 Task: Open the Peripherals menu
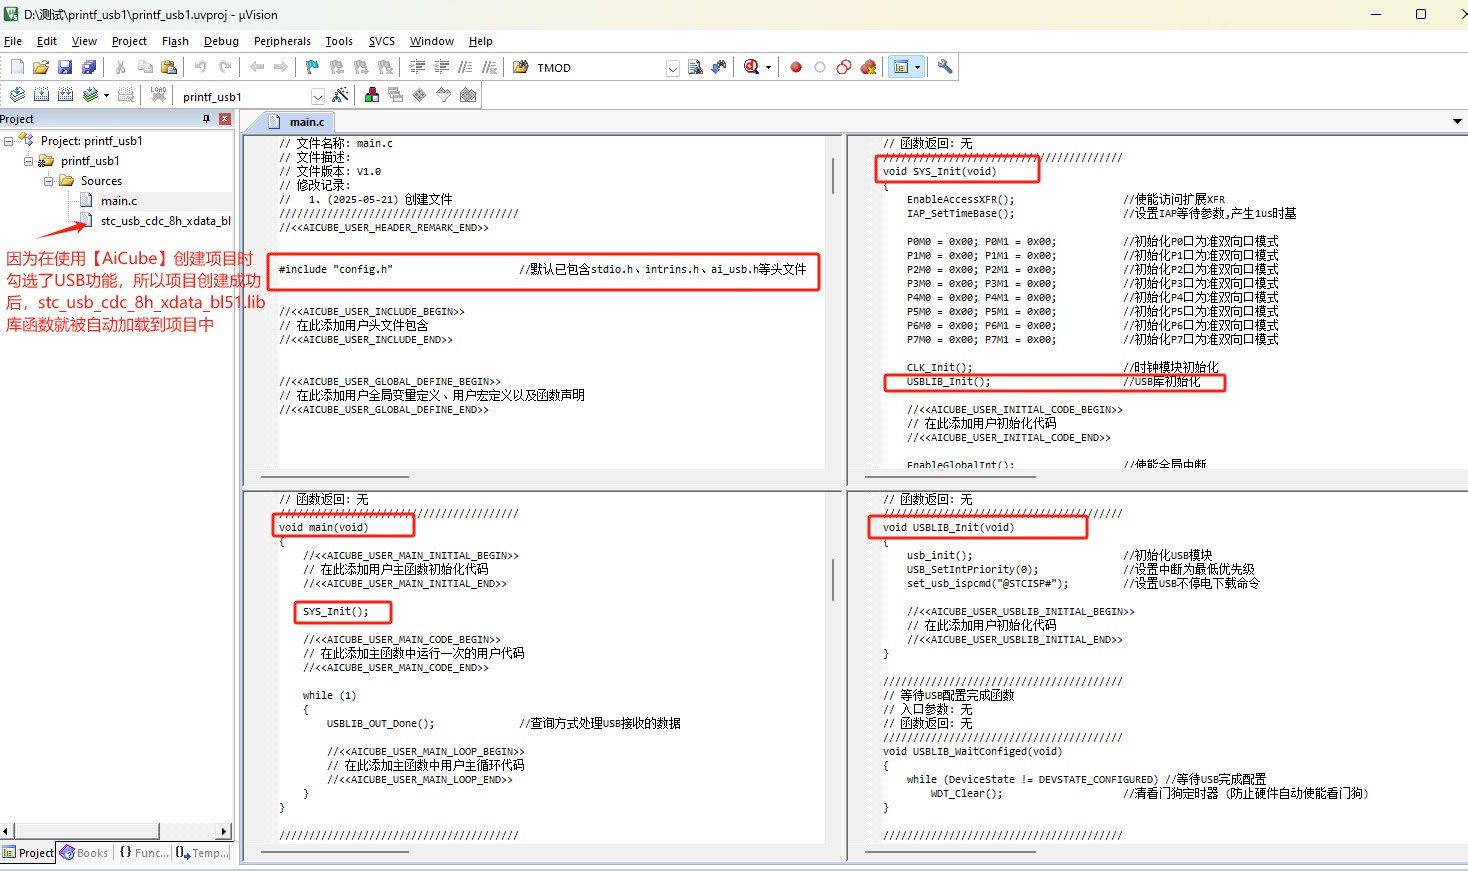[282, 41]
